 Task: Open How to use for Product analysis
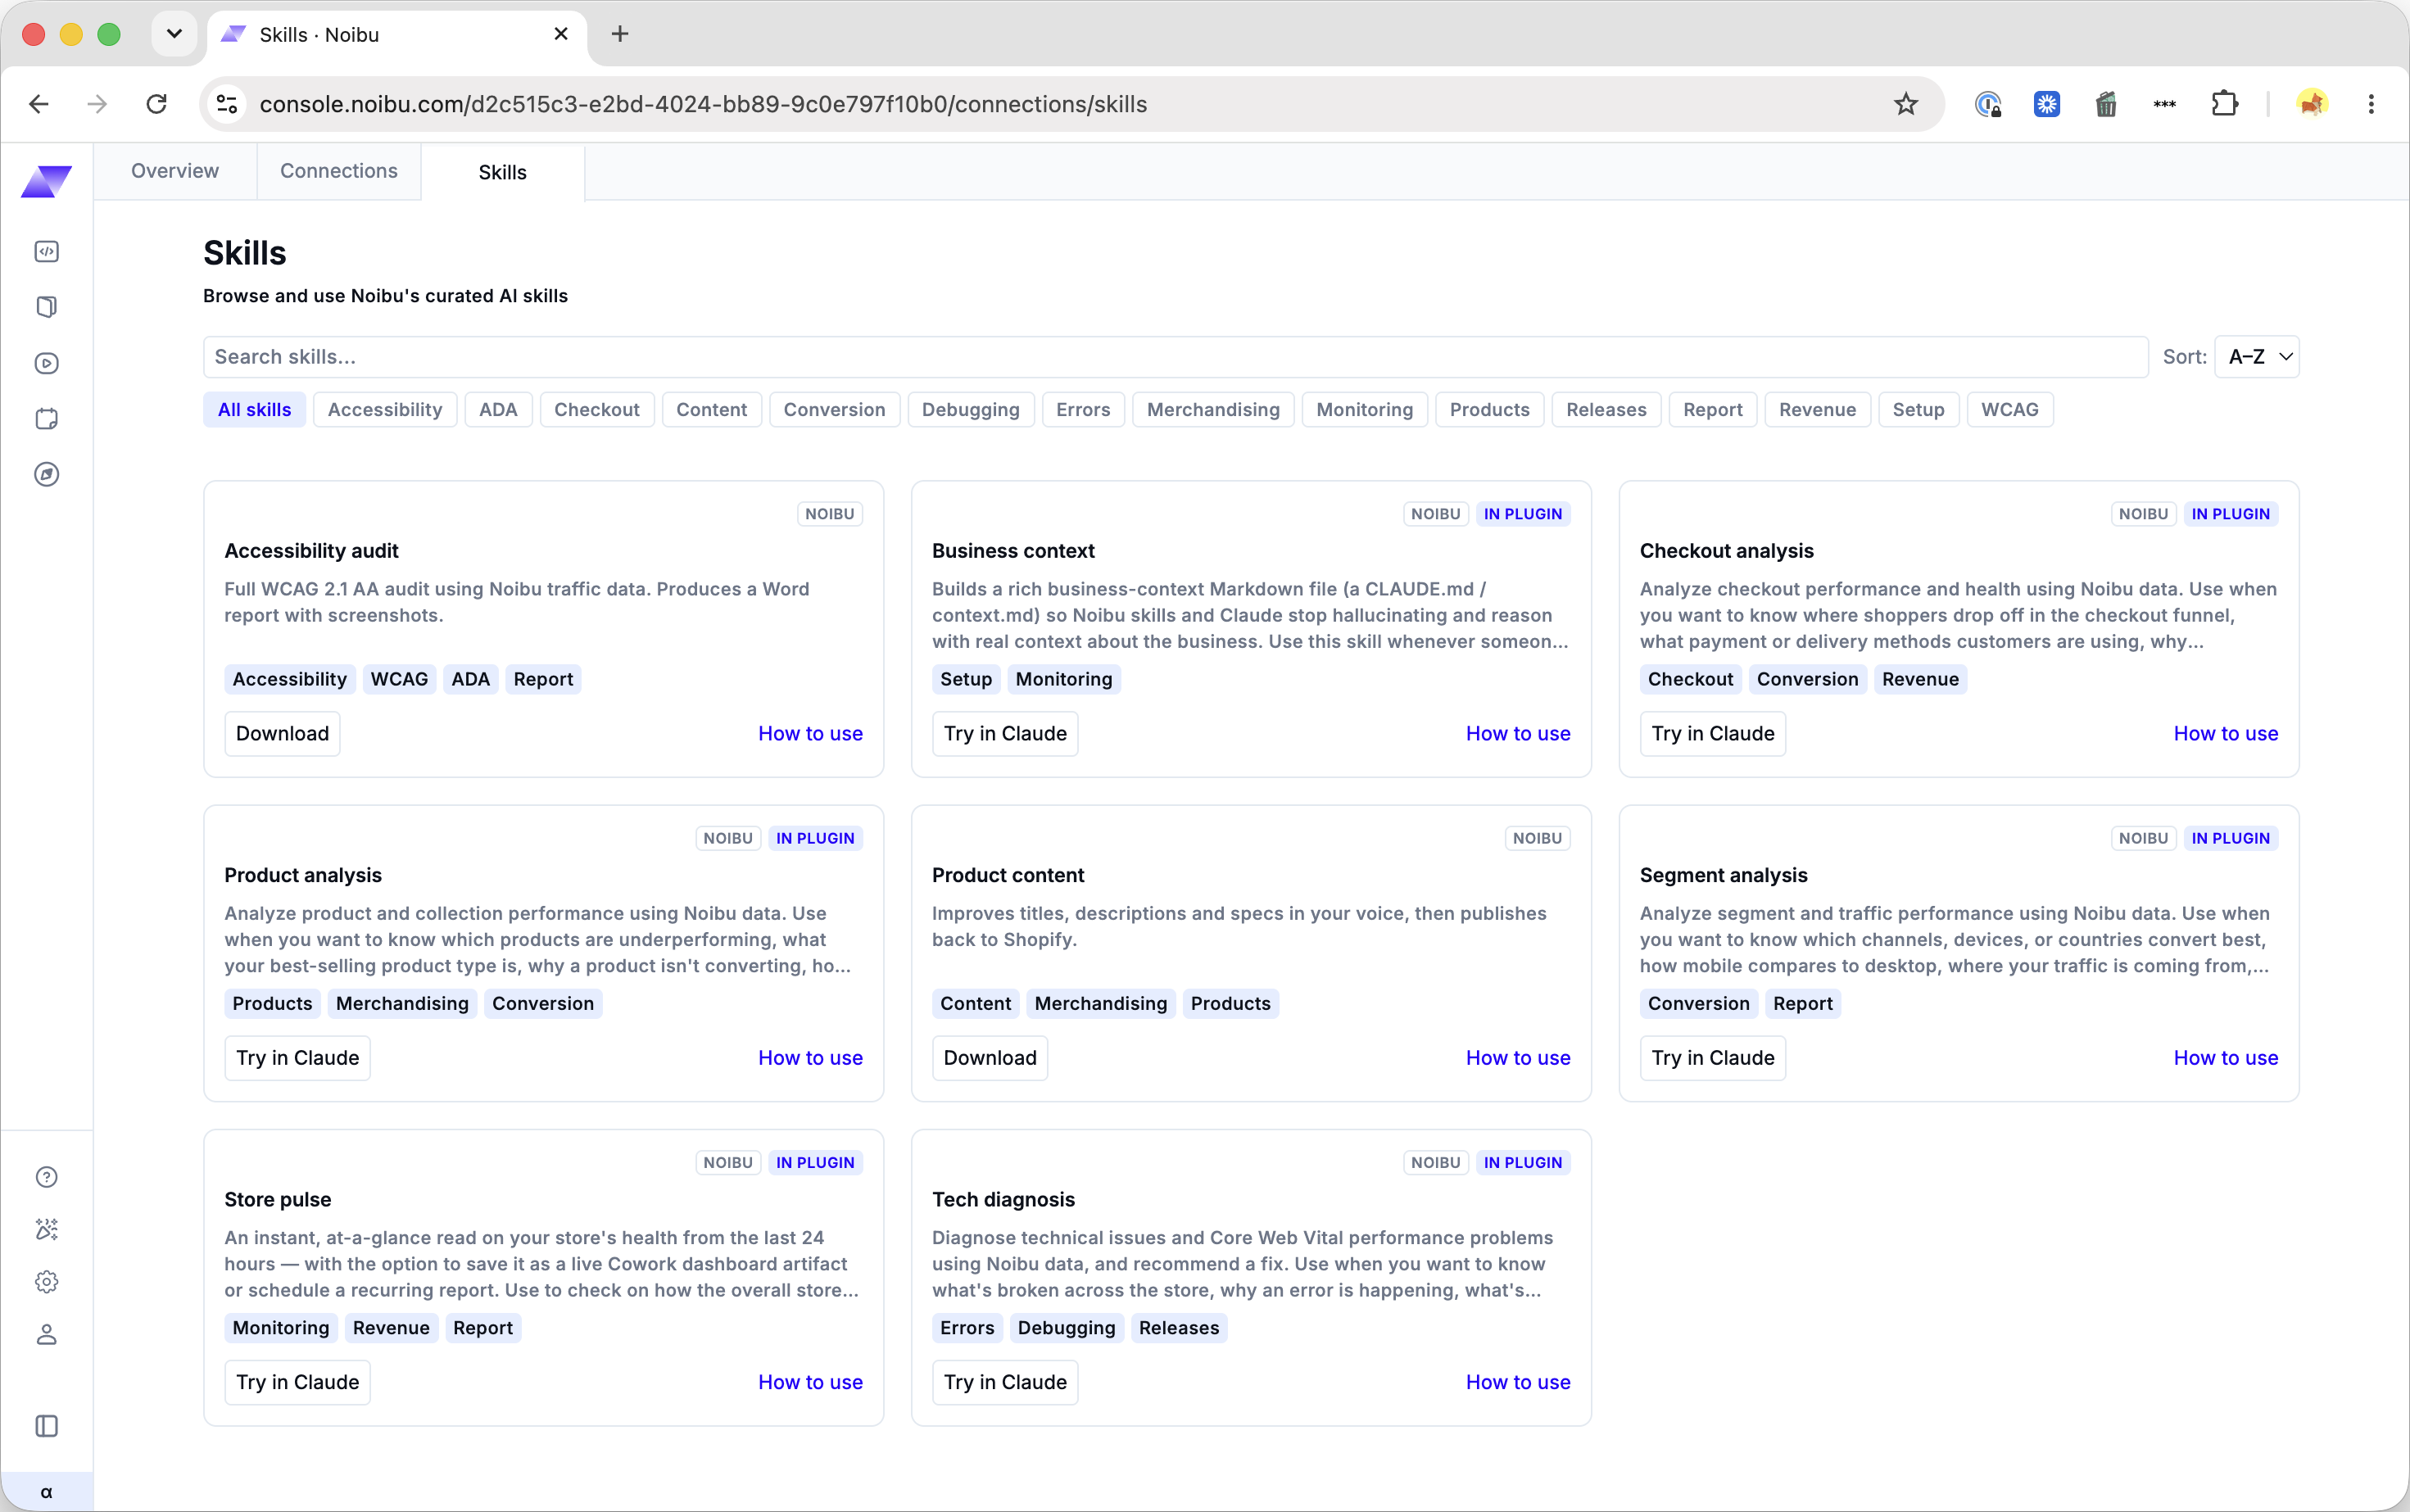point(810,1057)
